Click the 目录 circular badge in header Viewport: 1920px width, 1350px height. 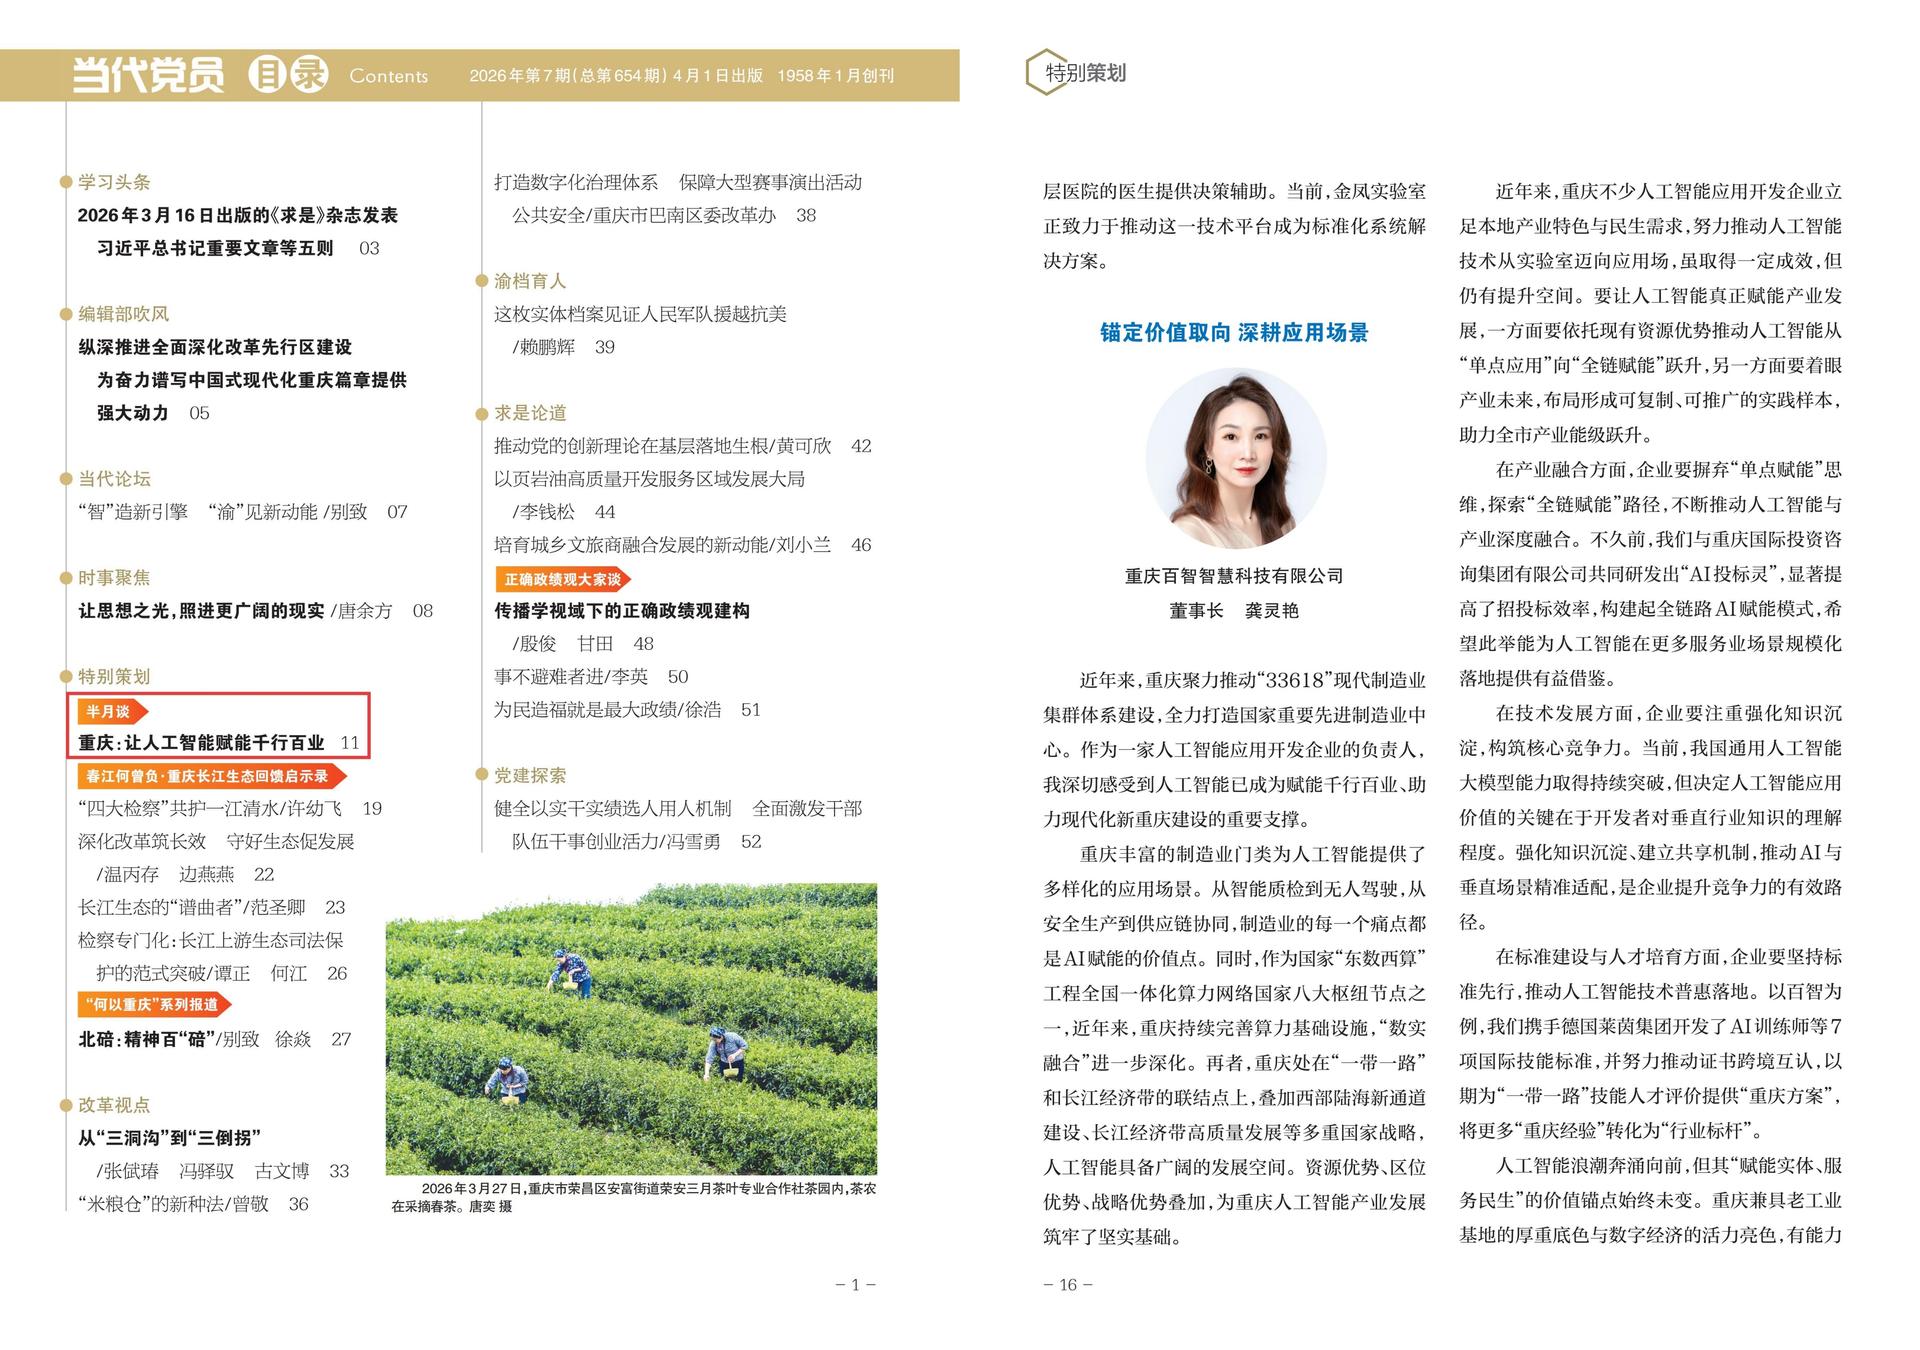[289, 75]
